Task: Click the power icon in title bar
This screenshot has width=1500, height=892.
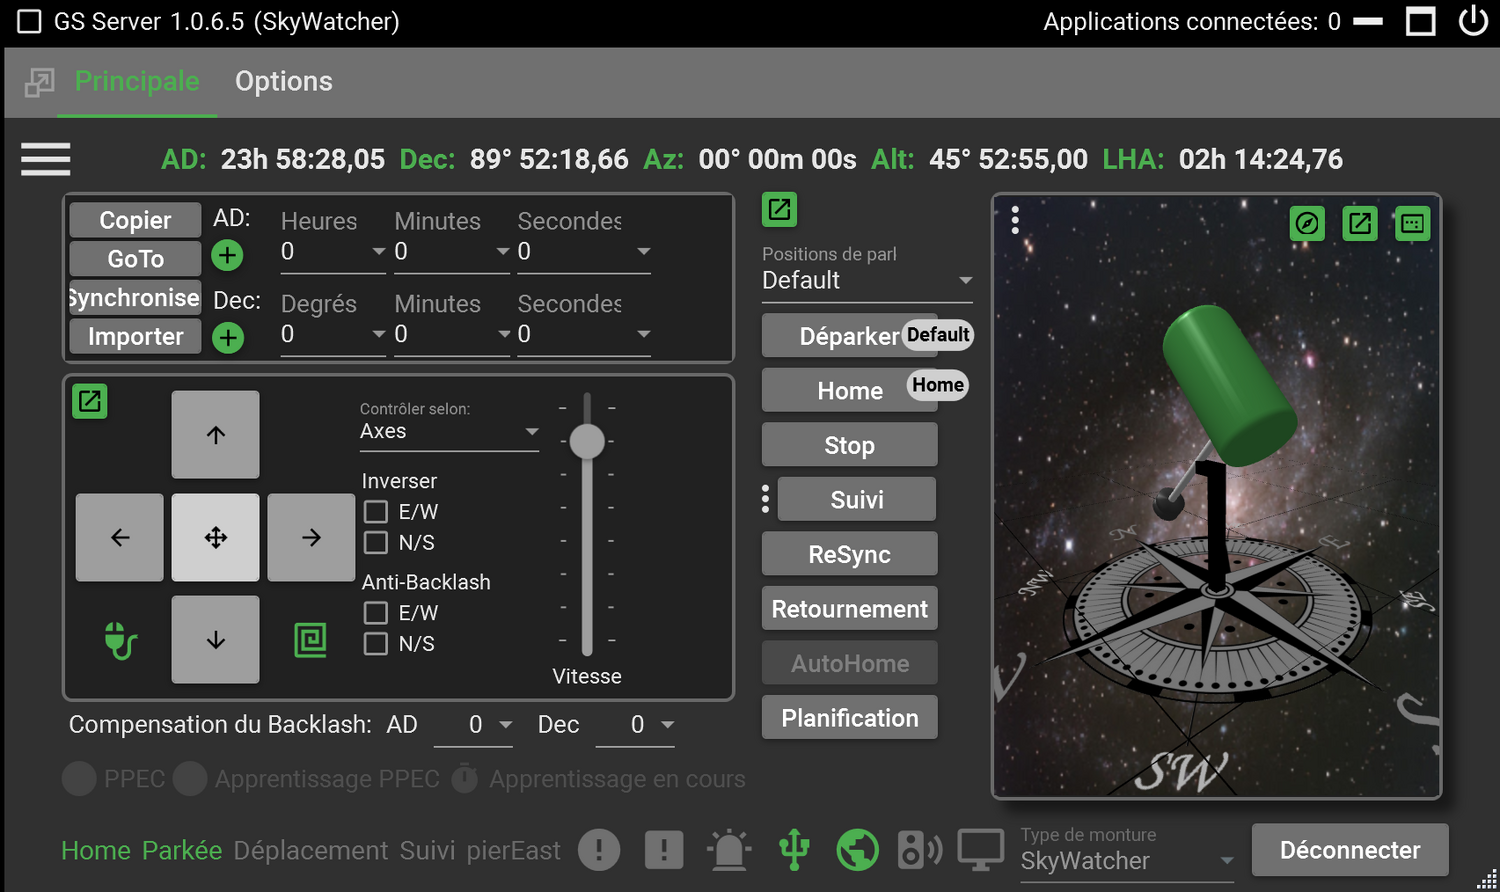Action: tap(1473, 21)
